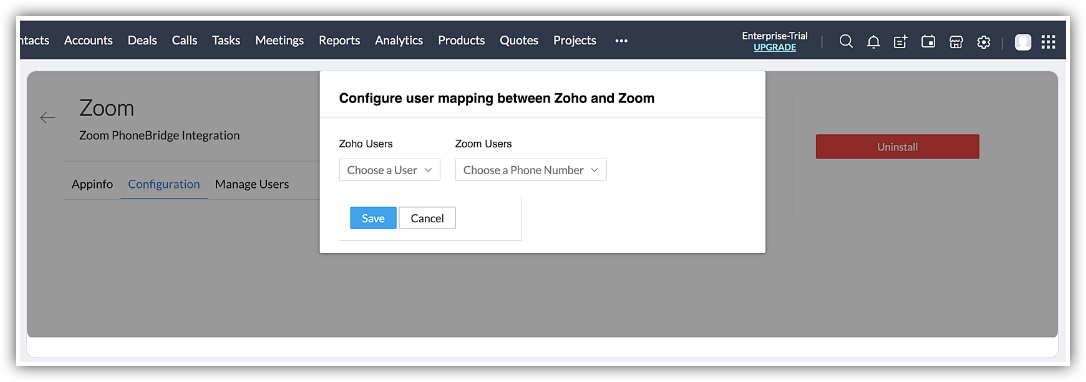Click the red Uninstall button
Viewport: 1086px width, 382px height.
pos(897,147)
